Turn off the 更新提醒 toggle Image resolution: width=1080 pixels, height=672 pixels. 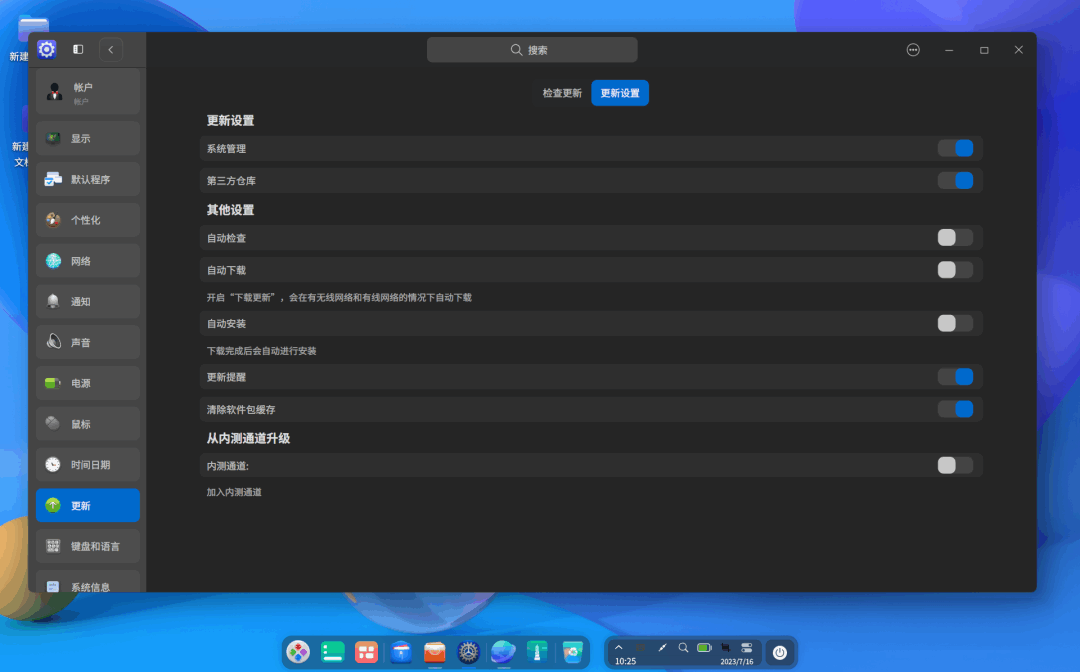click(x=955, y=377)
